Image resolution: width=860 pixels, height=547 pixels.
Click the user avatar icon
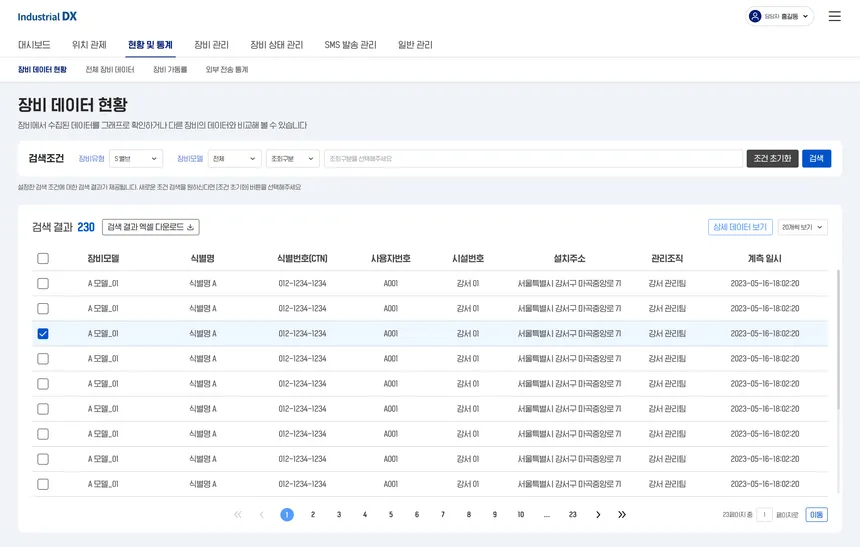tap(755, 16)
